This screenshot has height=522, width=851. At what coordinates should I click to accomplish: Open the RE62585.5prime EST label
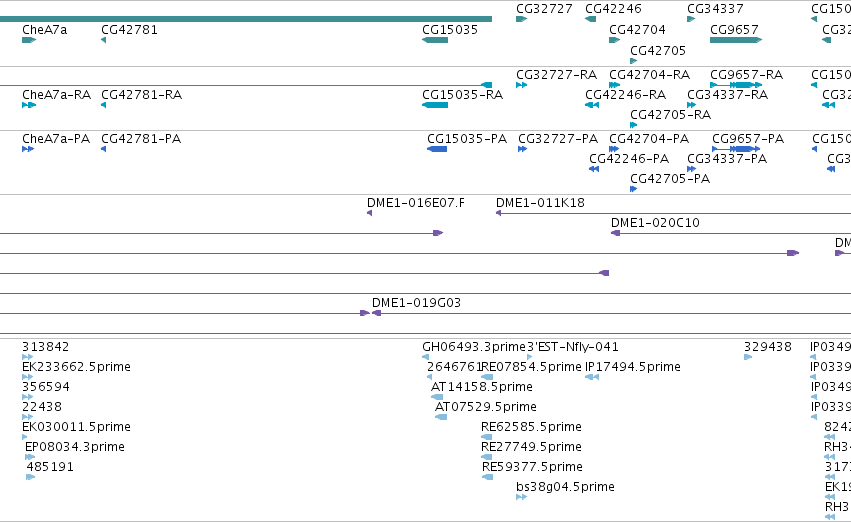pos(531,427)
